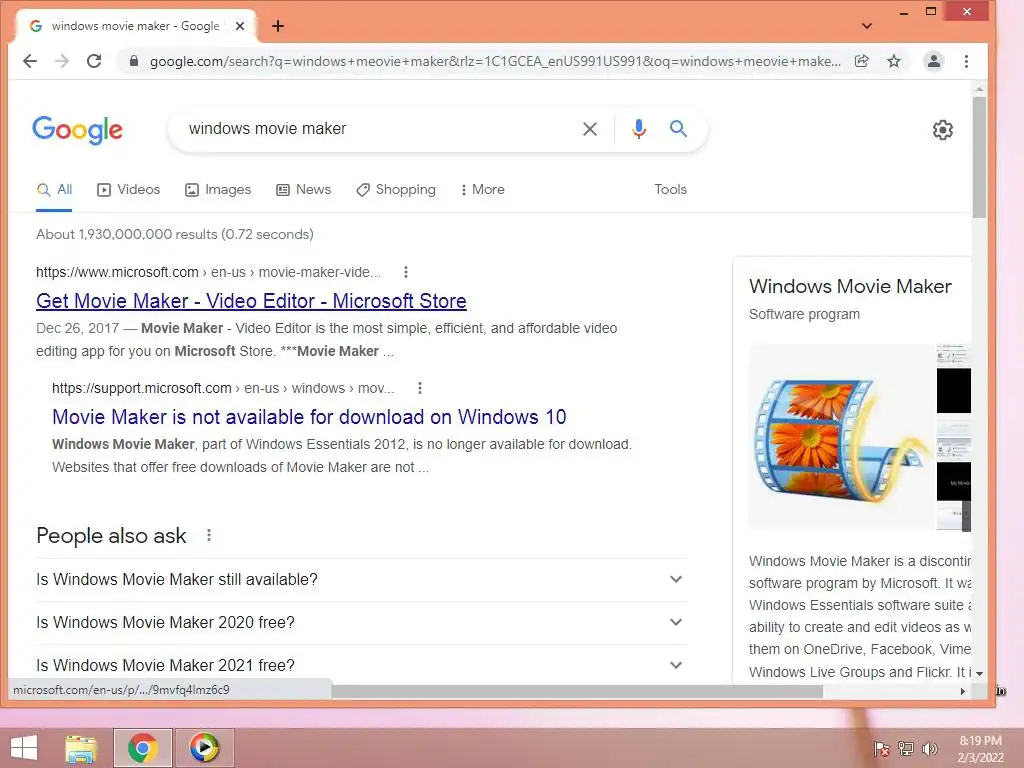
Task: Open Action Center flag tray icon
Action: [882, 749]
